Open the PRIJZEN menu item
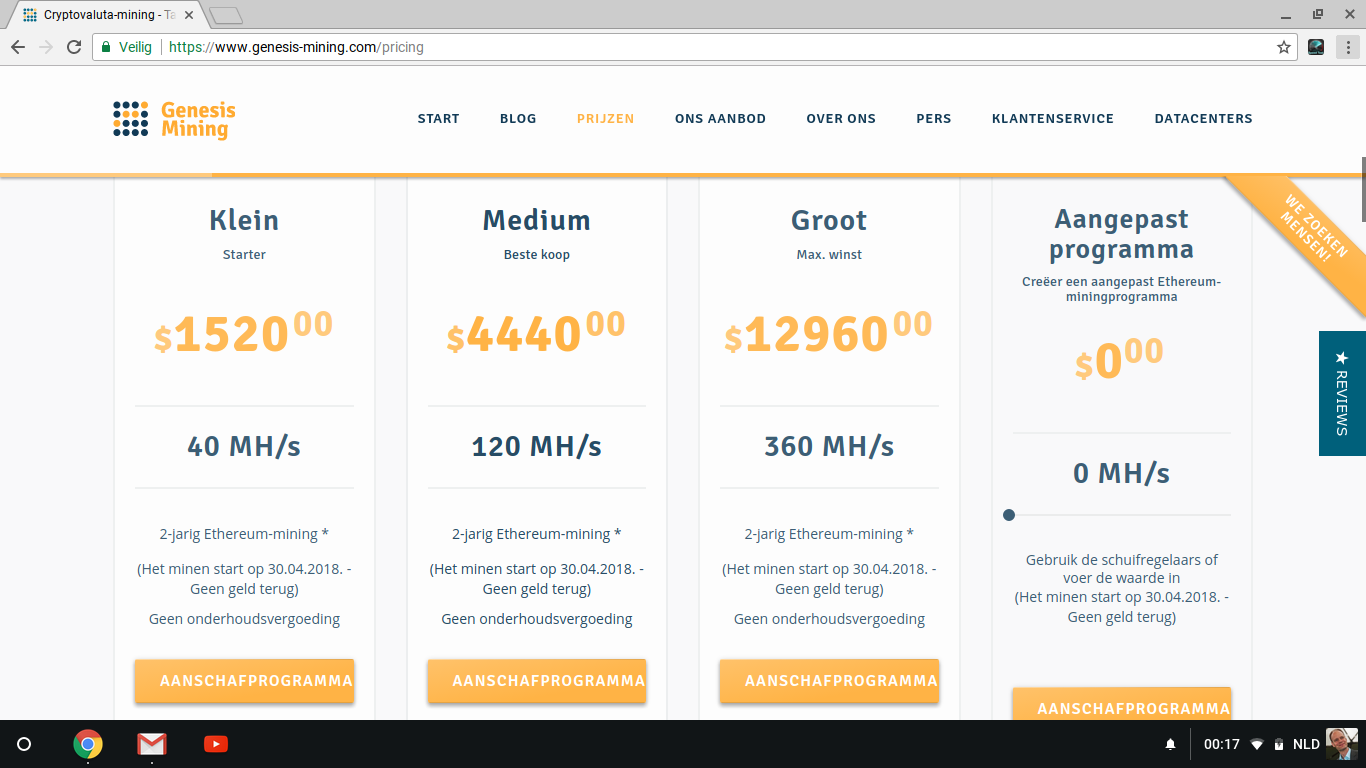The image size is (1366, 768). coord(606,118)
